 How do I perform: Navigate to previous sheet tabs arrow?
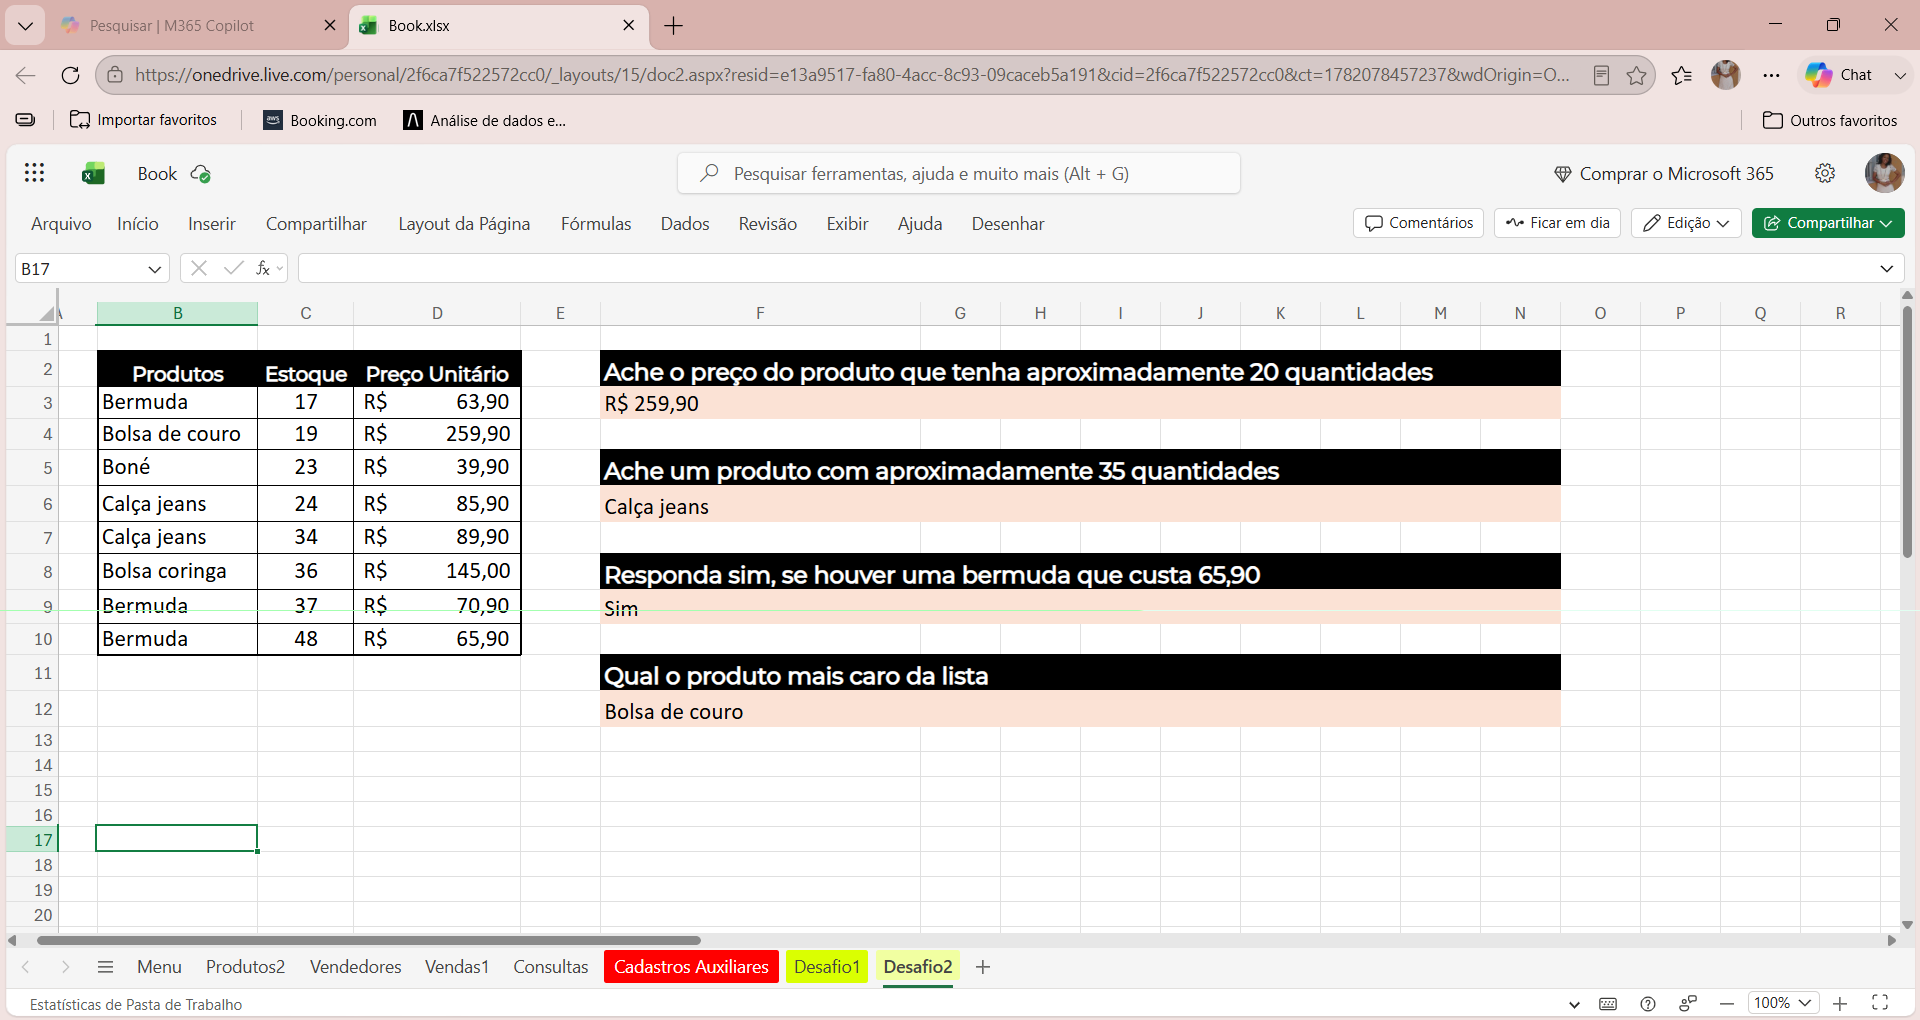point(26,967)
